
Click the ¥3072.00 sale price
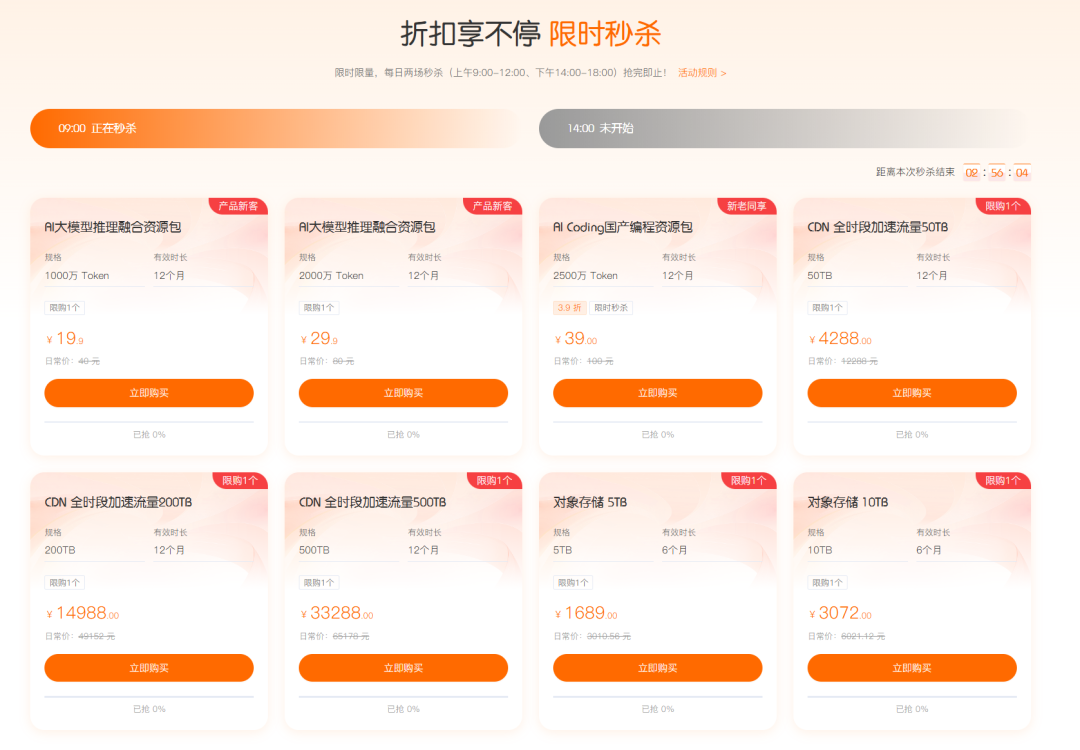(x=840, y=614)
